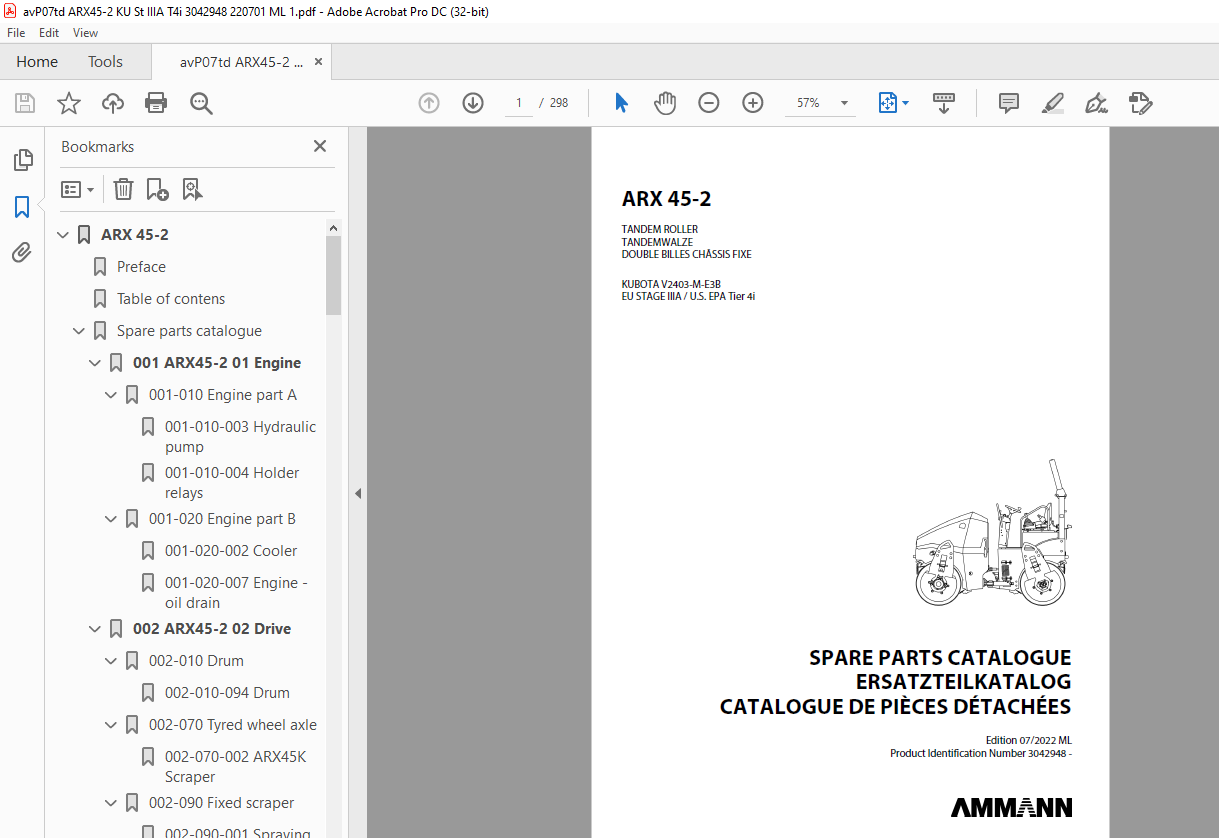The width and height of the screenshot is (1219, 838).
Task: Print the document with printer icon
Action: 156,103
